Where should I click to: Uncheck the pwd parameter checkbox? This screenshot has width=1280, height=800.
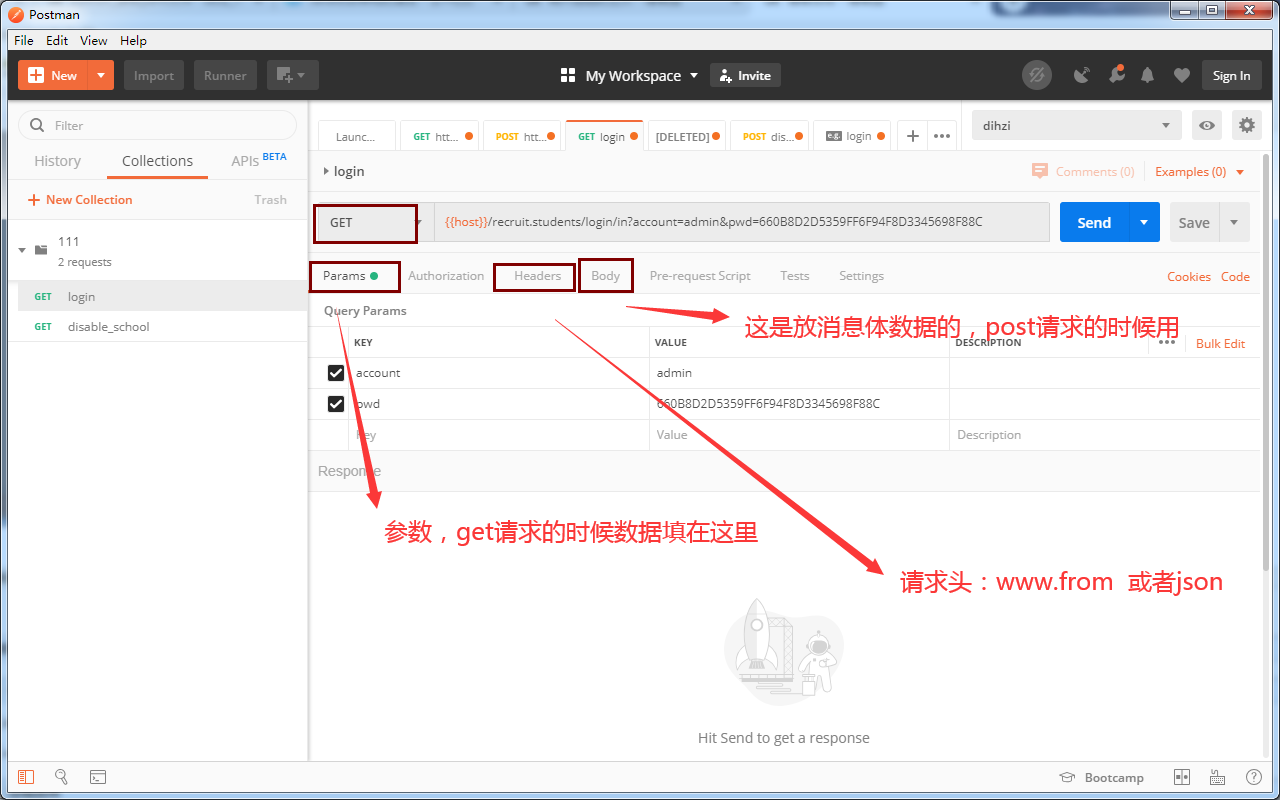tap(336, 404)
